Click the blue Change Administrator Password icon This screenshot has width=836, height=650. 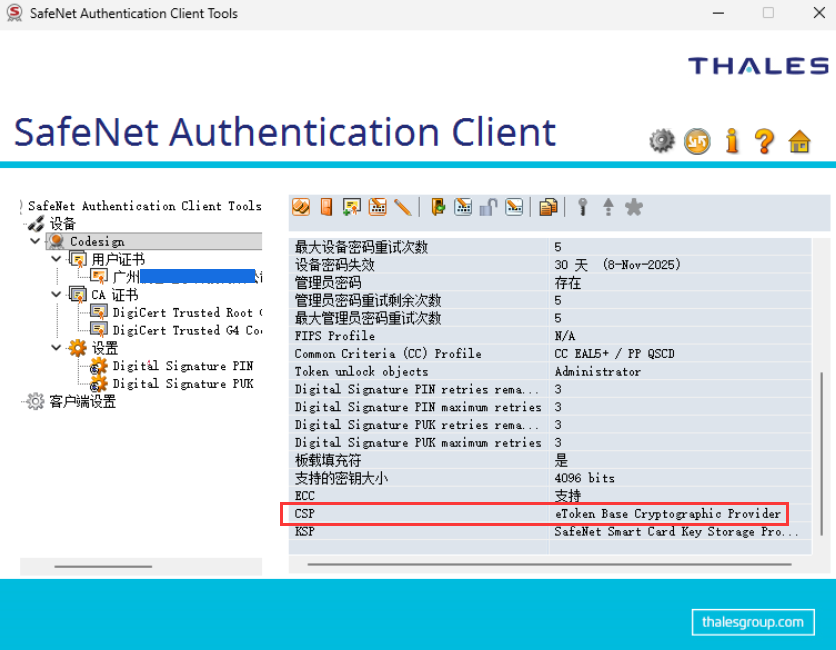tap(463, 207)
